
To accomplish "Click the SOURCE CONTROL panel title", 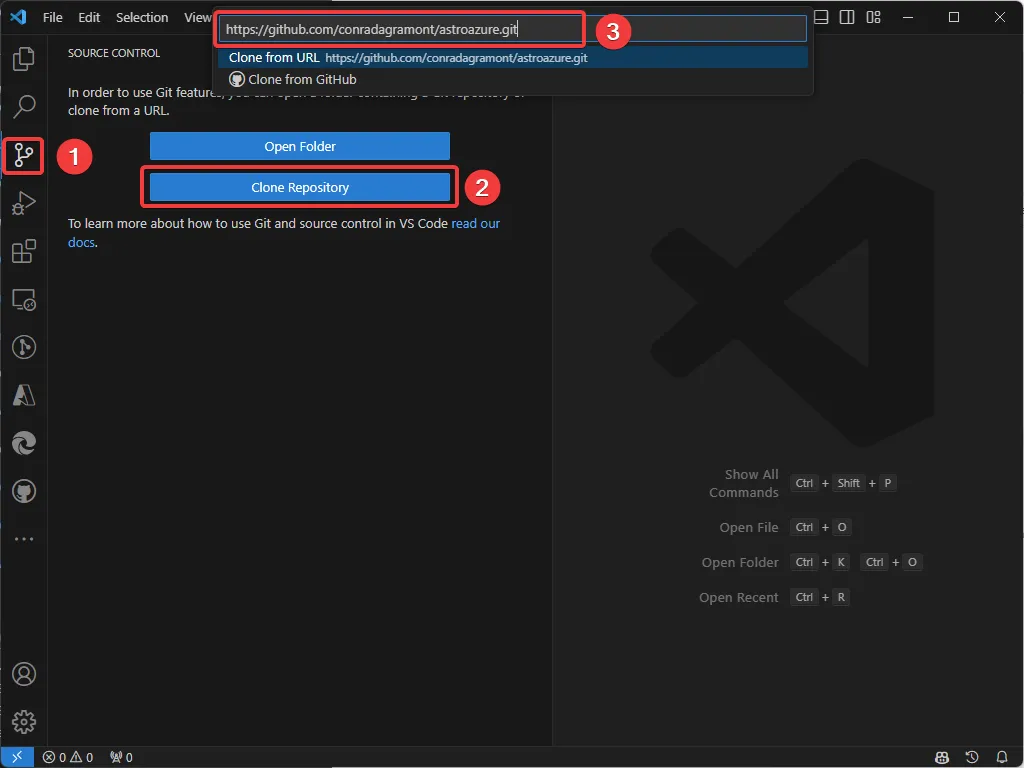I will [114, 53].
